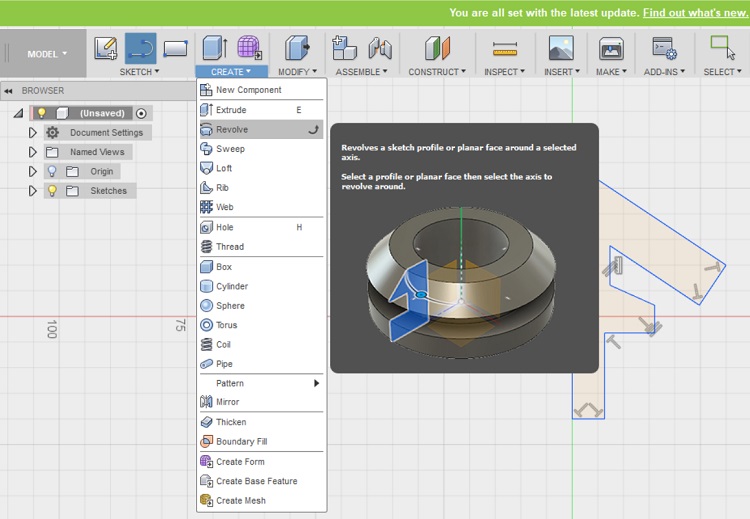Screen dimensions: 750x519
Task: Select the Rectangle sketch tool icon
Action: [175, 48]
